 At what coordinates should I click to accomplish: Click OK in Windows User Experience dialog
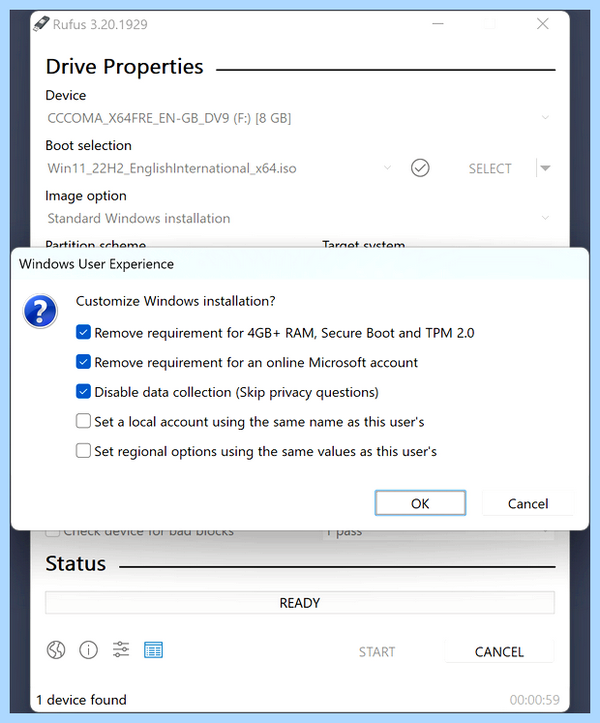coord(420,503)
